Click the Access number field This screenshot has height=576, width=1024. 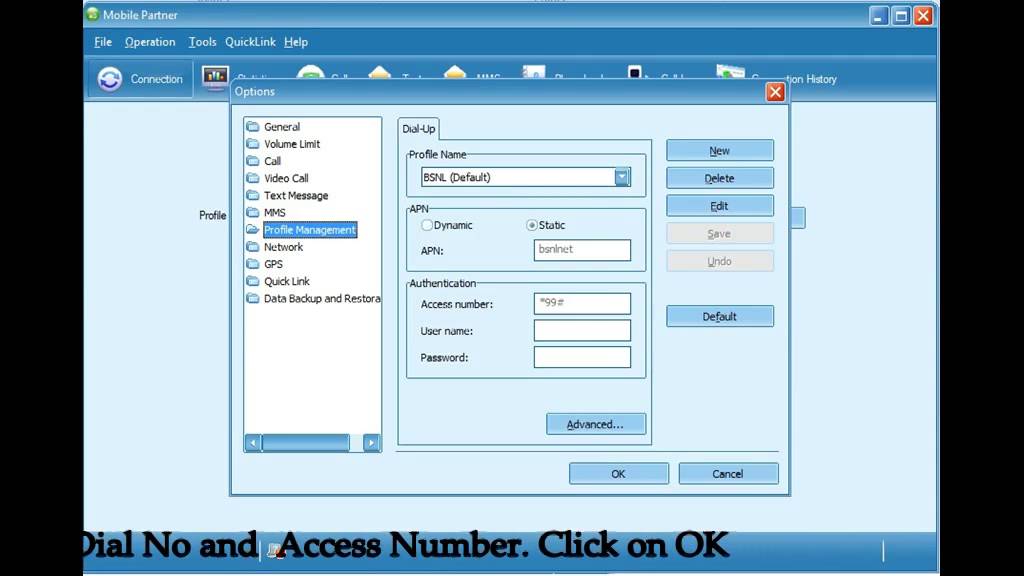pos(582,304)
